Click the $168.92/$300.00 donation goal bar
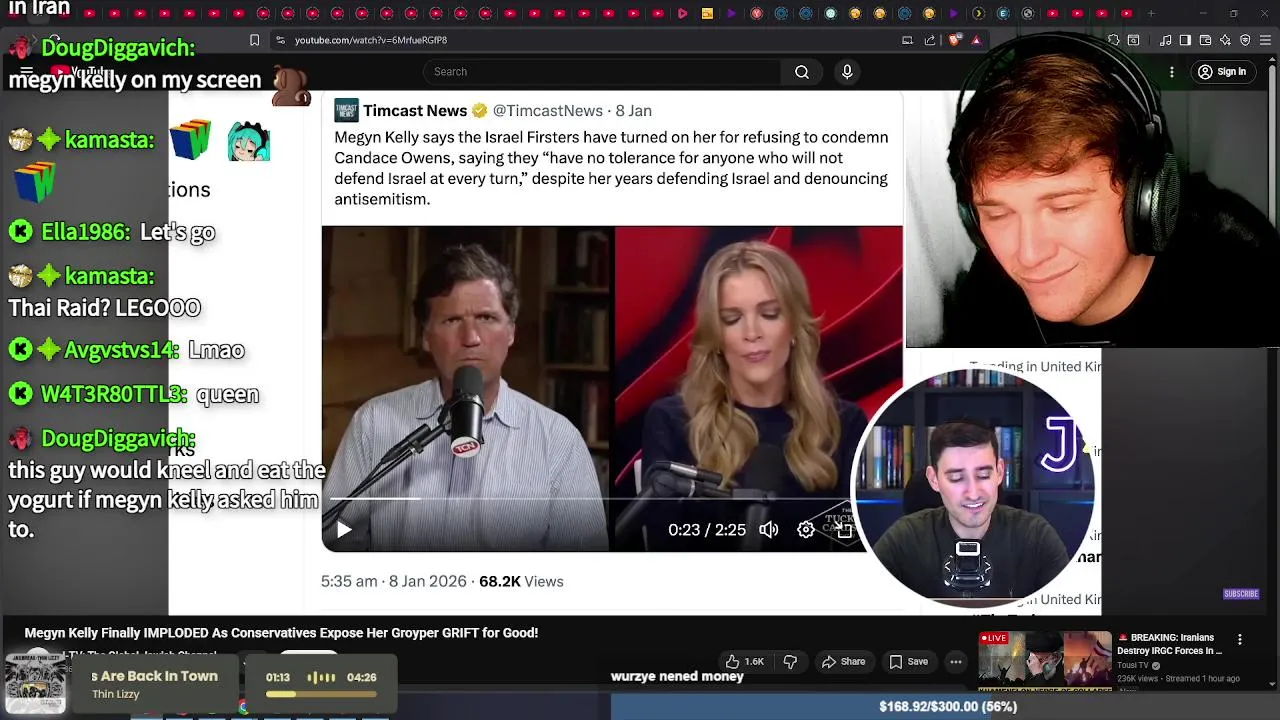Viewport: 1280px width, 720px height. (x=945, y=707)
